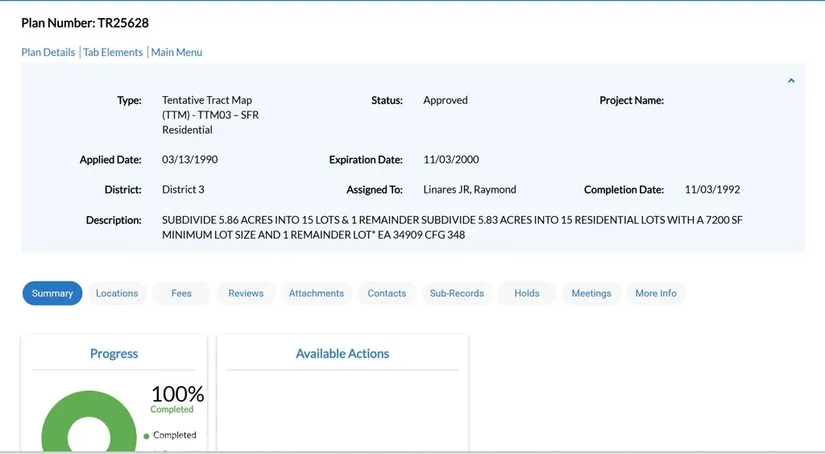Screen dimensions: 825x454
Task: Show the Attachments tab
Action: point(316,293)
